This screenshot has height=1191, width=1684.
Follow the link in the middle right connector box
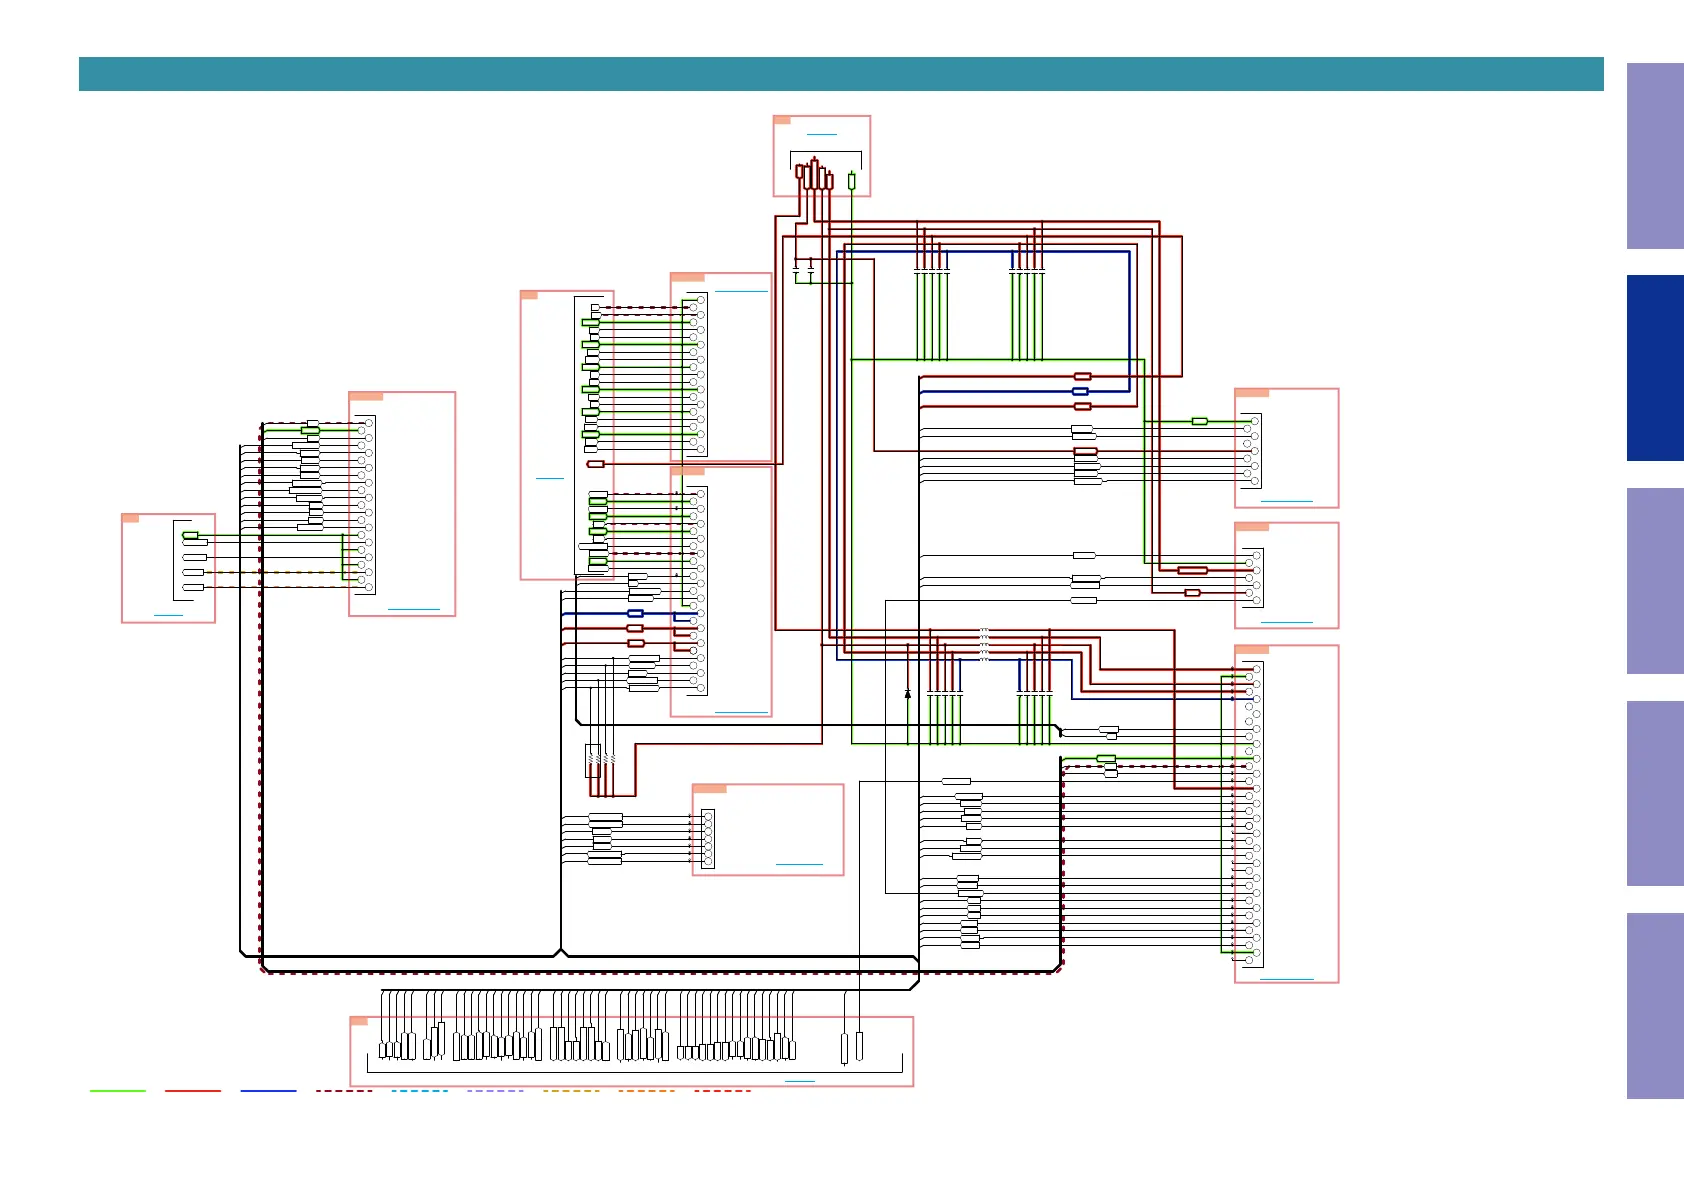pyautogui.click(x=1286, y=622)
